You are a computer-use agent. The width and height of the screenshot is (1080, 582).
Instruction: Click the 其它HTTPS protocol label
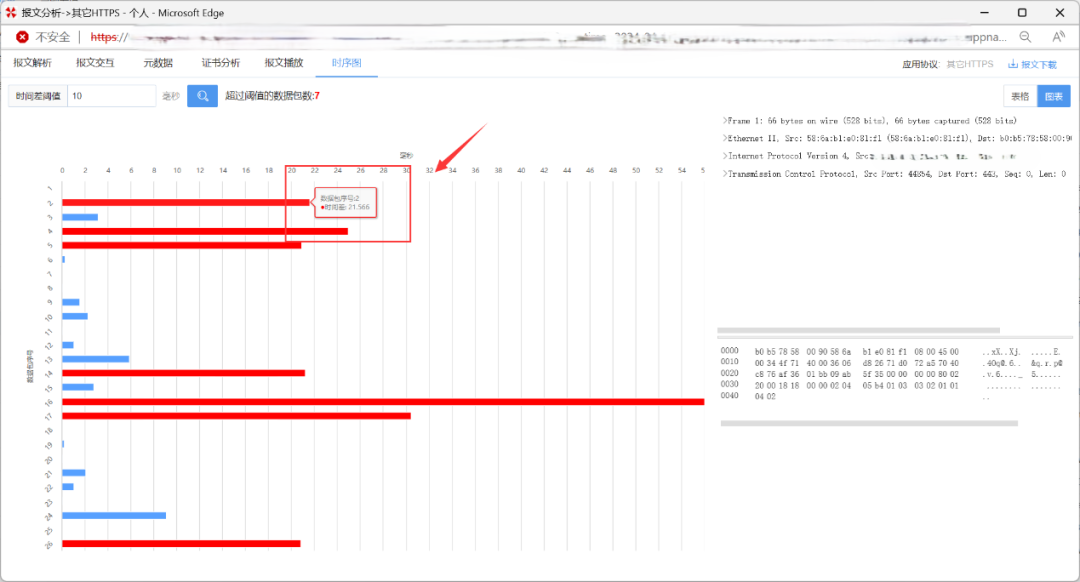(970, 64)
